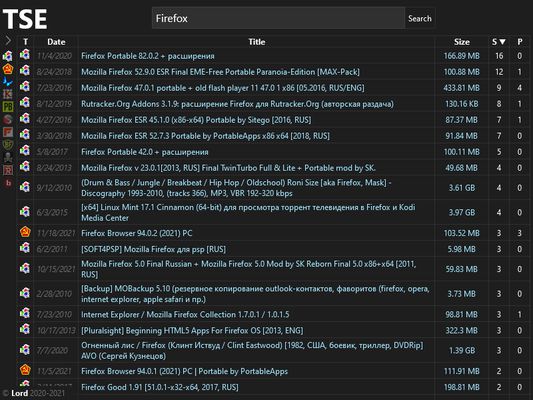Open Firefox Good 1.91 link

160,387
